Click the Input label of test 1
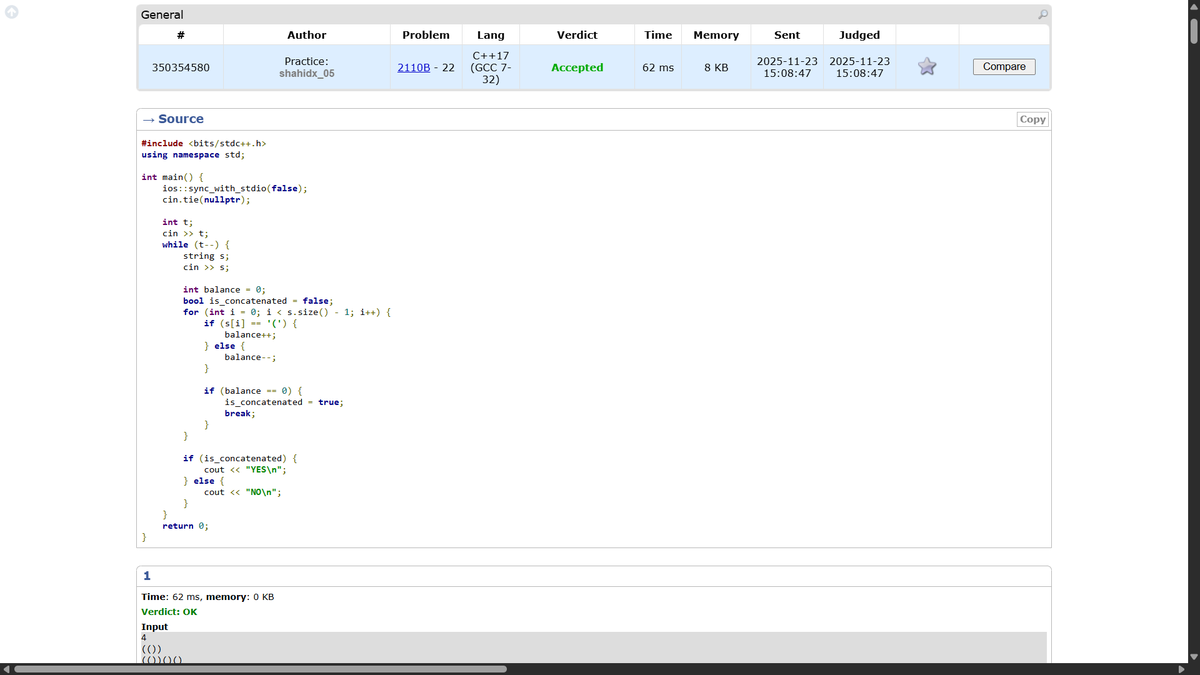The height and width of the screenshot is (675, 1200). (154, 627)
